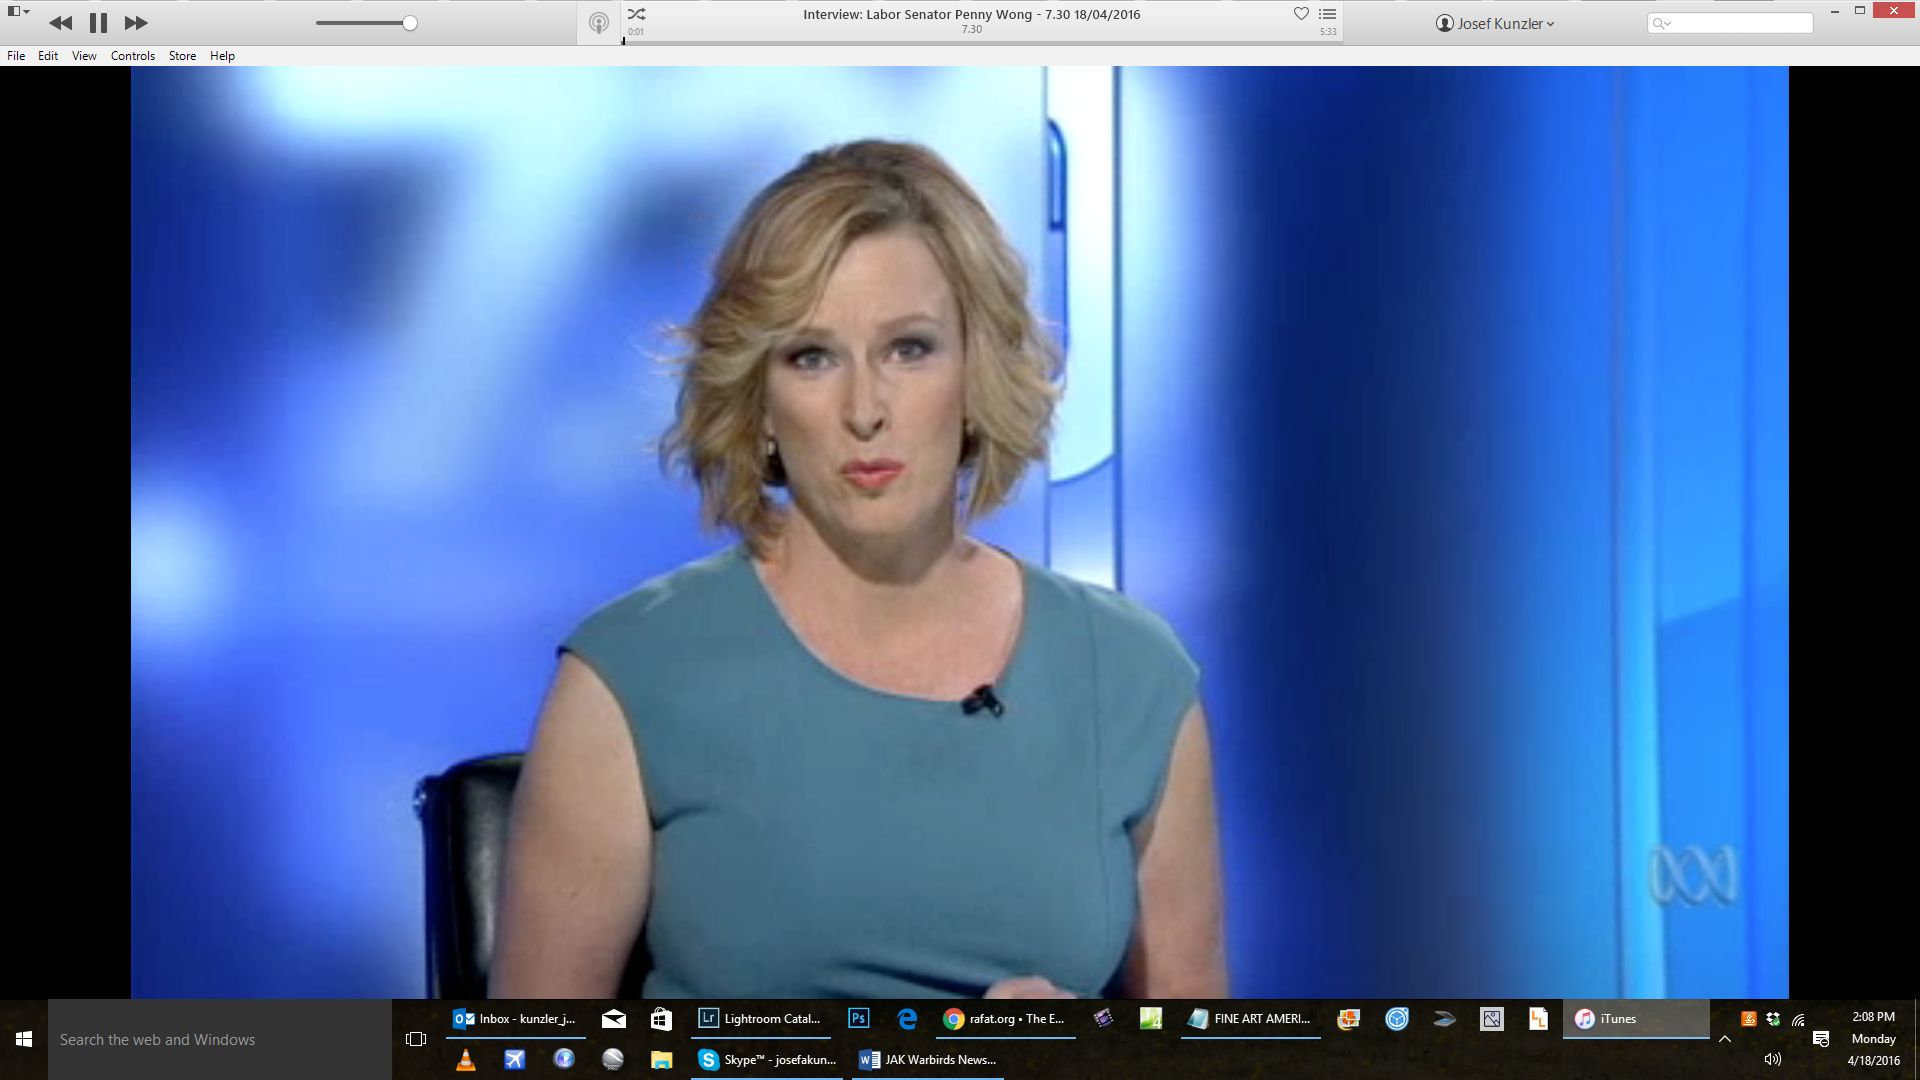Click the podcast artwork icon
1920x1080 pixels.
pyautogui.click(x=599, y=23)
